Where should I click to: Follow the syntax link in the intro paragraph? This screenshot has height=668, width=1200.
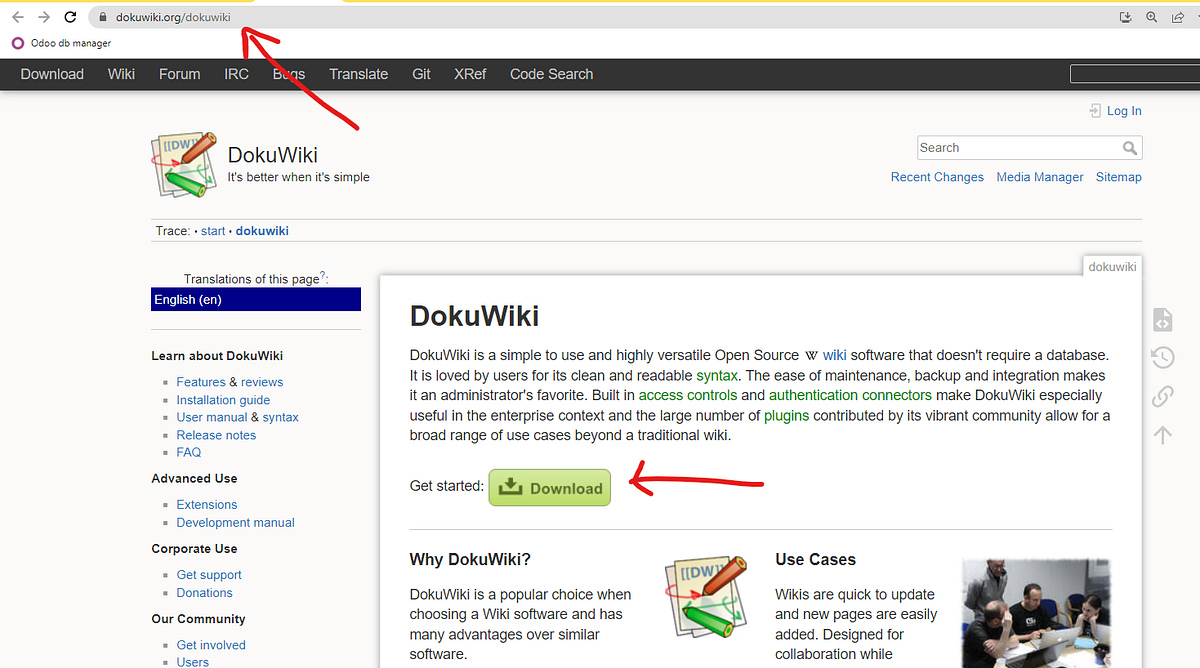coord(717,375)
